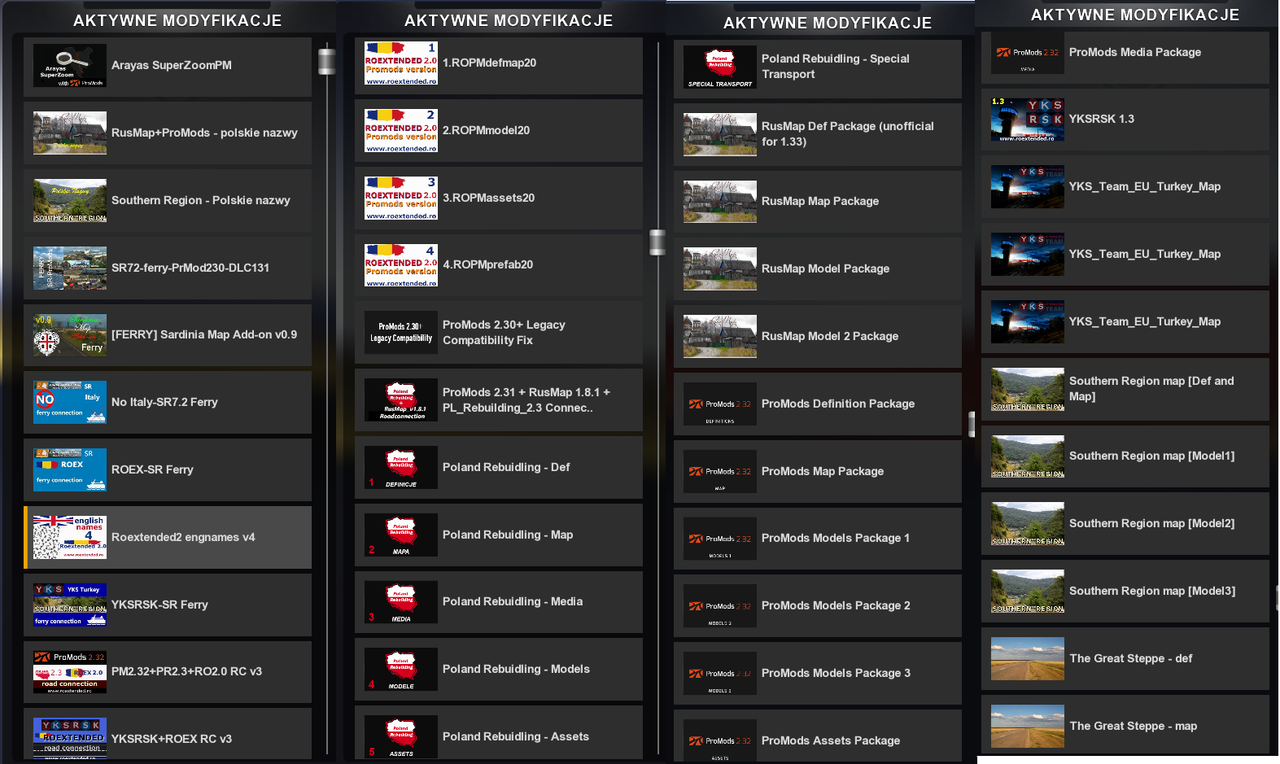Choose 'The Great Steppe - def' entry text

point(1130,659)
